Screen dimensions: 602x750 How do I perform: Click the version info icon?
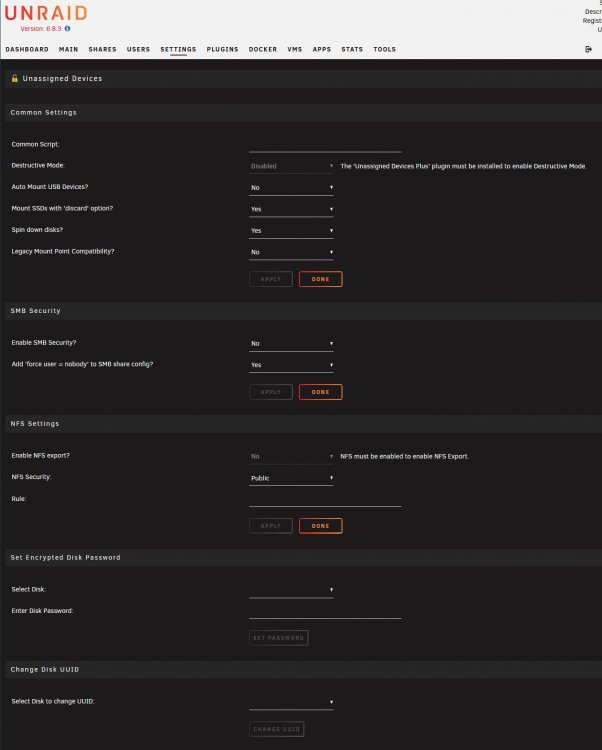click(x=67, y=29)
